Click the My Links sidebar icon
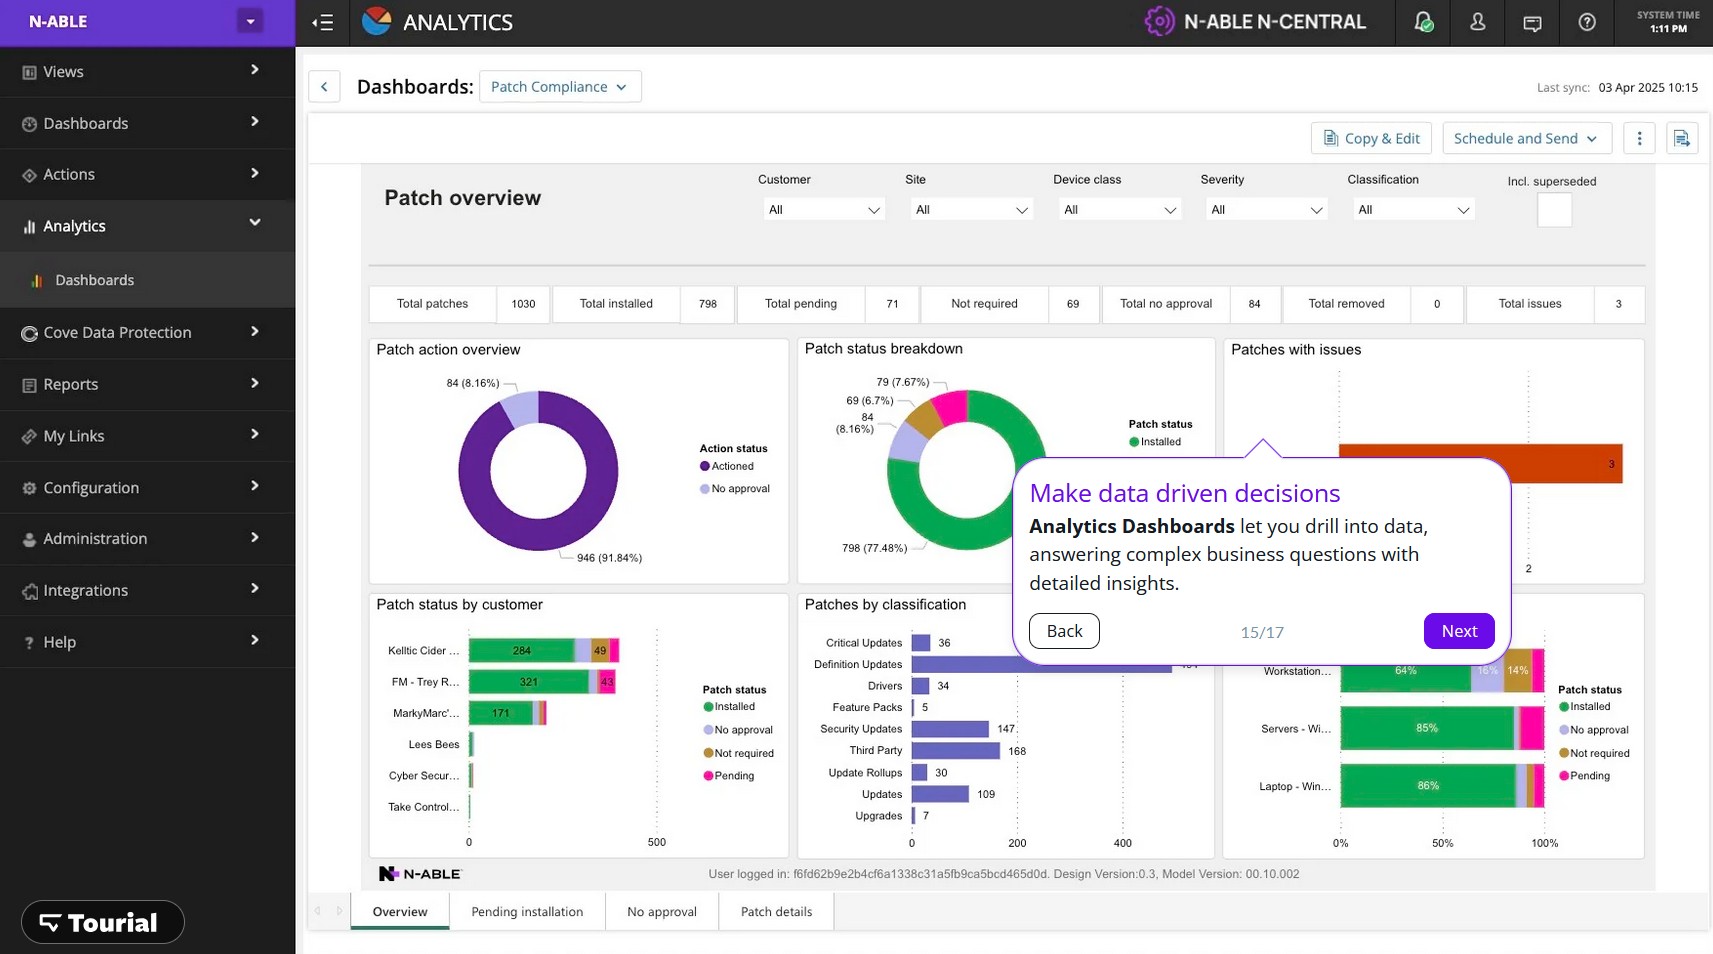Screen dimensions: 1713x954 click(x=29, y=436)
